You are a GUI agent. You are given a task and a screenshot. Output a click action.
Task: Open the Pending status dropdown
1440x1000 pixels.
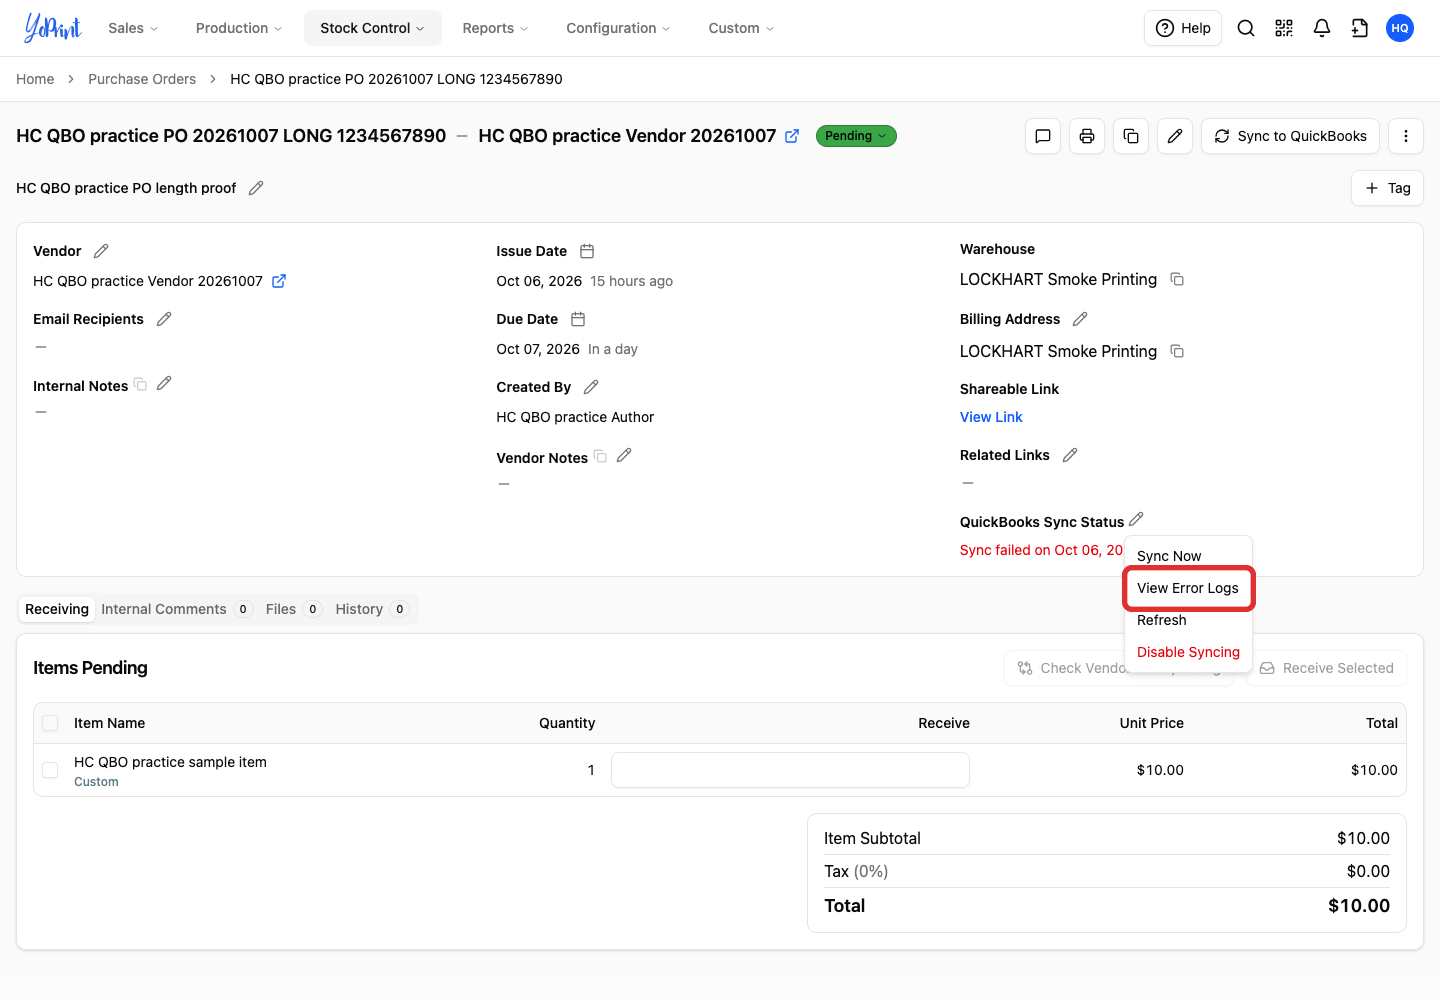(856, 136)
